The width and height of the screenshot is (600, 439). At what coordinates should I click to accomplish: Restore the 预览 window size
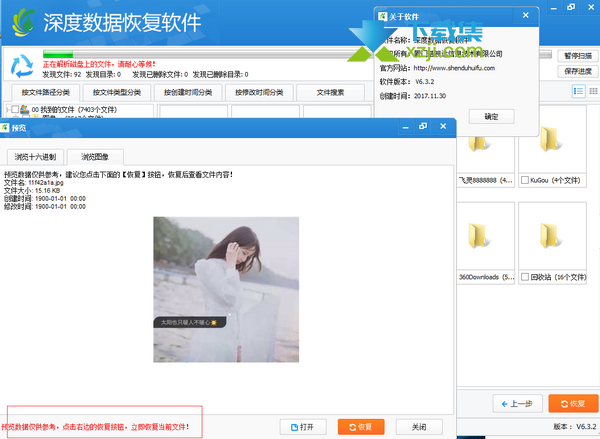(423, 126)
